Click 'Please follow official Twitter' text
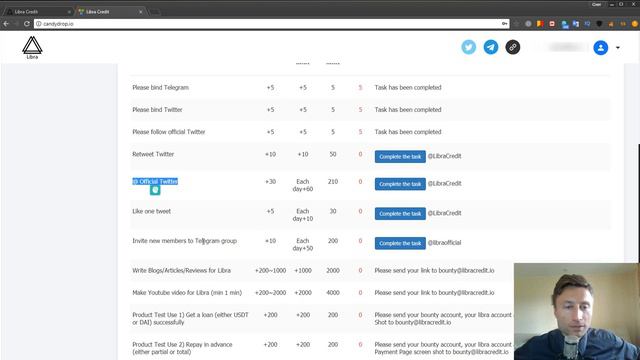The width and height of the screenshot is (640, 360). click(169, 132)
